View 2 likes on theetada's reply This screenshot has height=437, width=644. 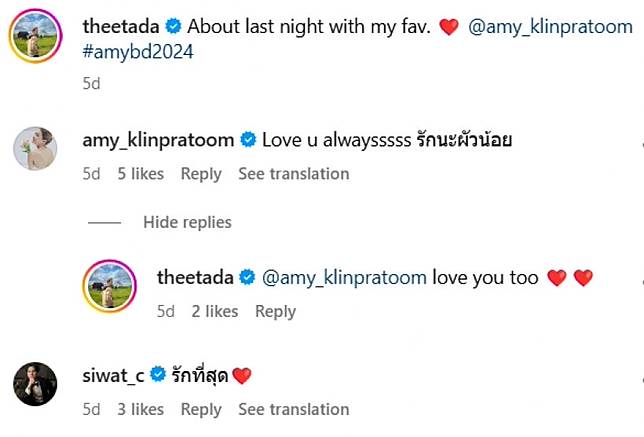coord(214,311)
